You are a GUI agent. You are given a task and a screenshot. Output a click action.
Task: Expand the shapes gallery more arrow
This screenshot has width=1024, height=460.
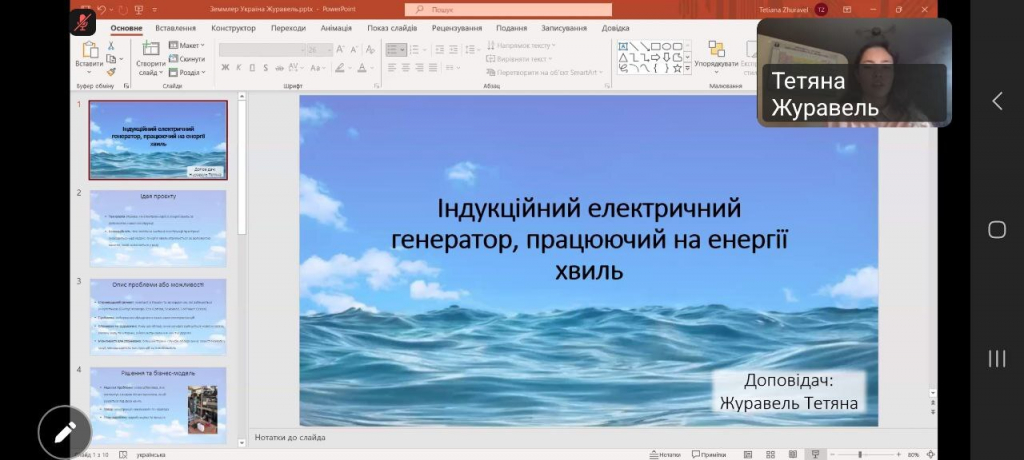688,69
